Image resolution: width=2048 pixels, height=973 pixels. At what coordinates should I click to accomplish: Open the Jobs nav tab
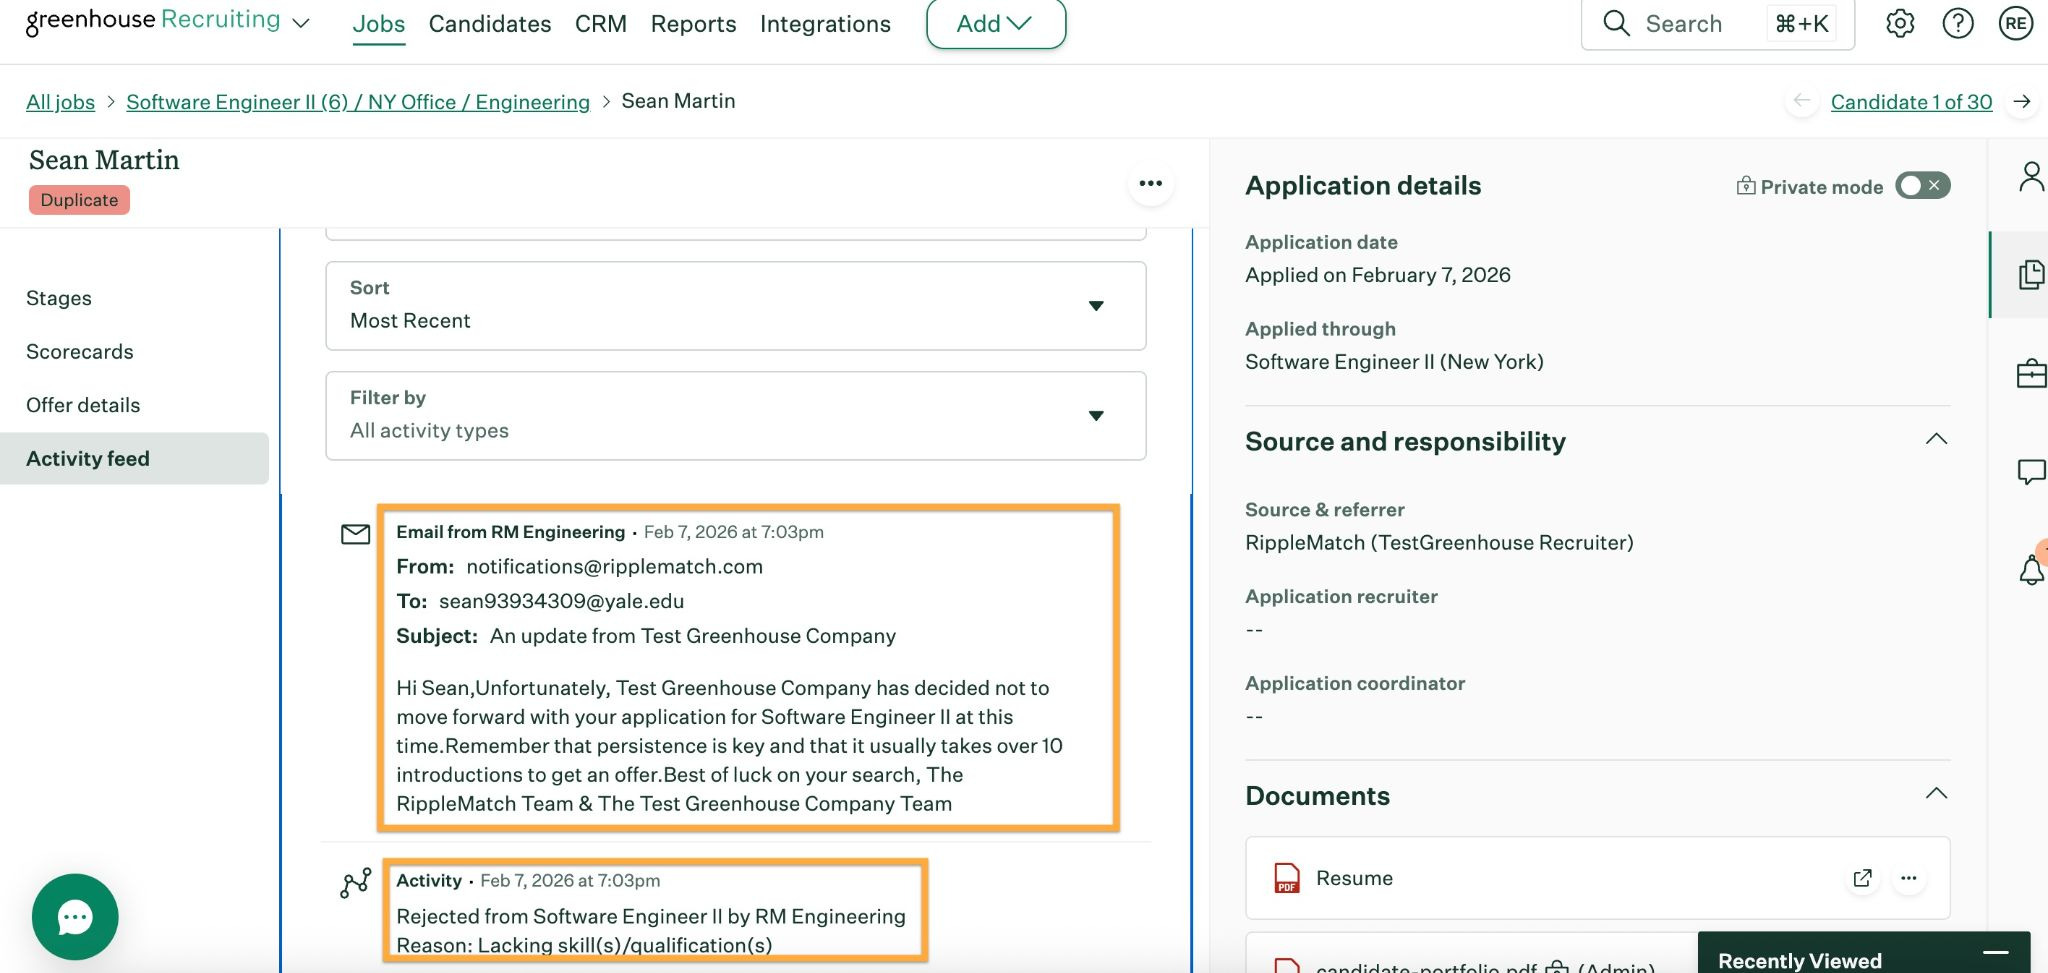379,23
